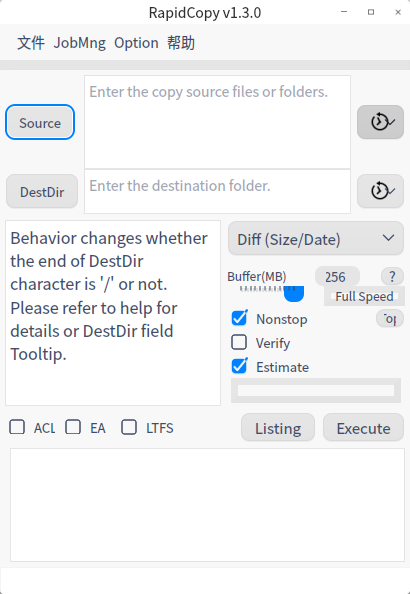Viewport: 410px width, 594px height.
Task: Click the Source button
Action: (x=40, y=122)
